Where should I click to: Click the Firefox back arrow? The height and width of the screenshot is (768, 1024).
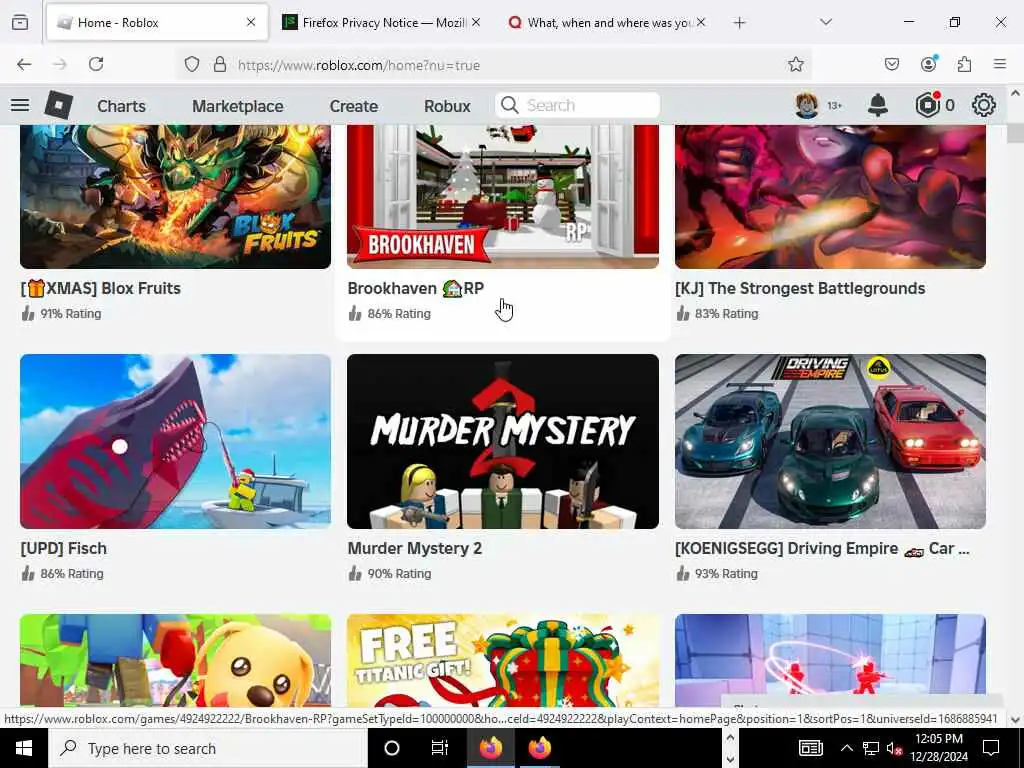click(24, 64)
